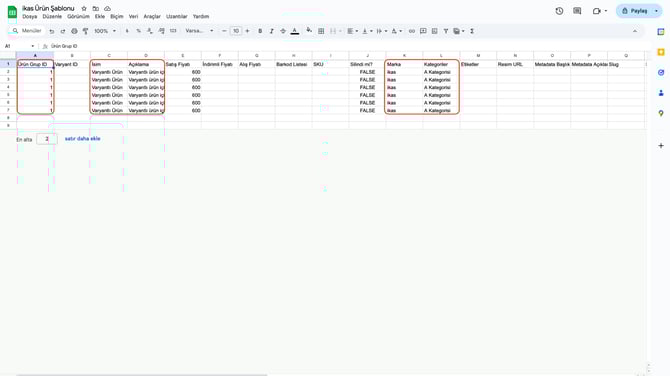Open the Dosya menu
Viewport: 670px width, 376px height.
(29, 17)
